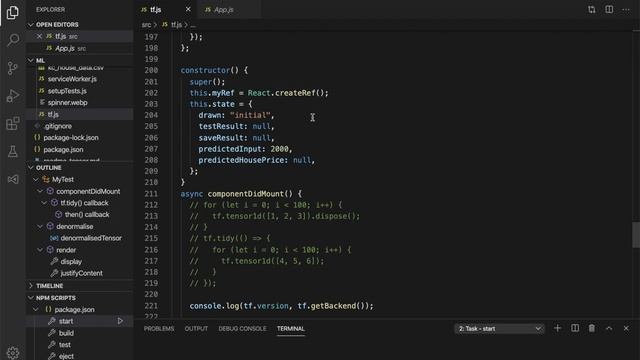Click the Open Changes compare icon
Image resolution: width=640 pixels, height=360 pixels.
point(591,9)
